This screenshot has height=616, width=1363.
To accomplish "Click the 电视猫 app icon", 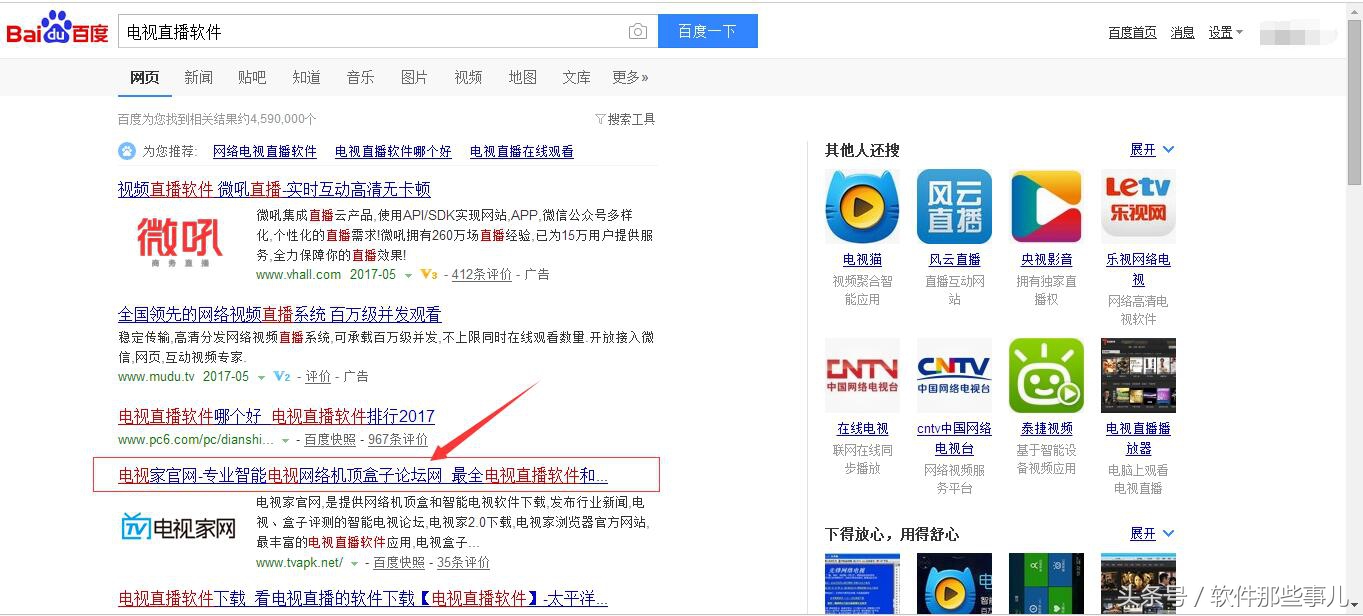I will point(862,207).
